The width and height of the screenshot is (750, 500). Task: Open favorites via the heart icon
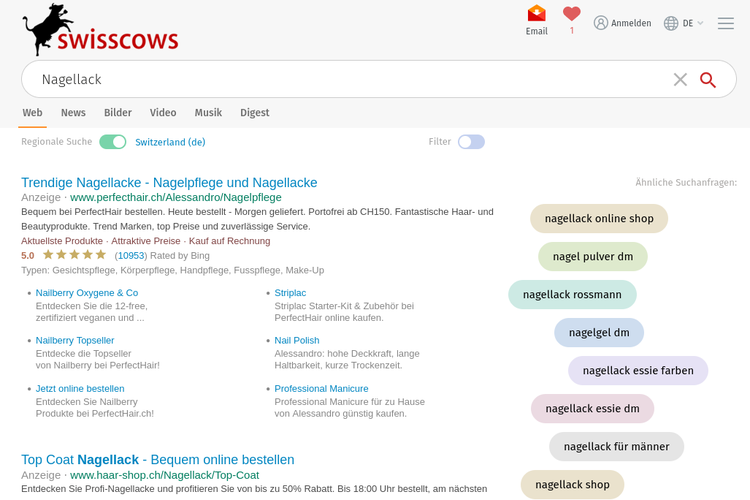pyautogui.click(x=572, y=14)
